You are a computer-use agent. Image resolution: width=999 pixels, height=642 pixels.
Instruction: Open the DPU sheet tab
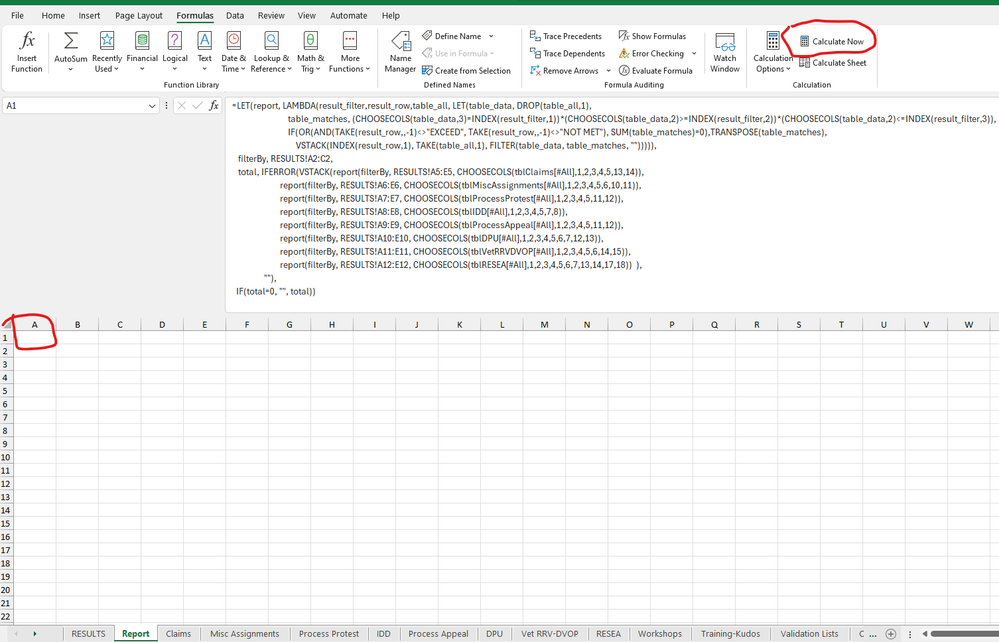(x=494, y=634)
